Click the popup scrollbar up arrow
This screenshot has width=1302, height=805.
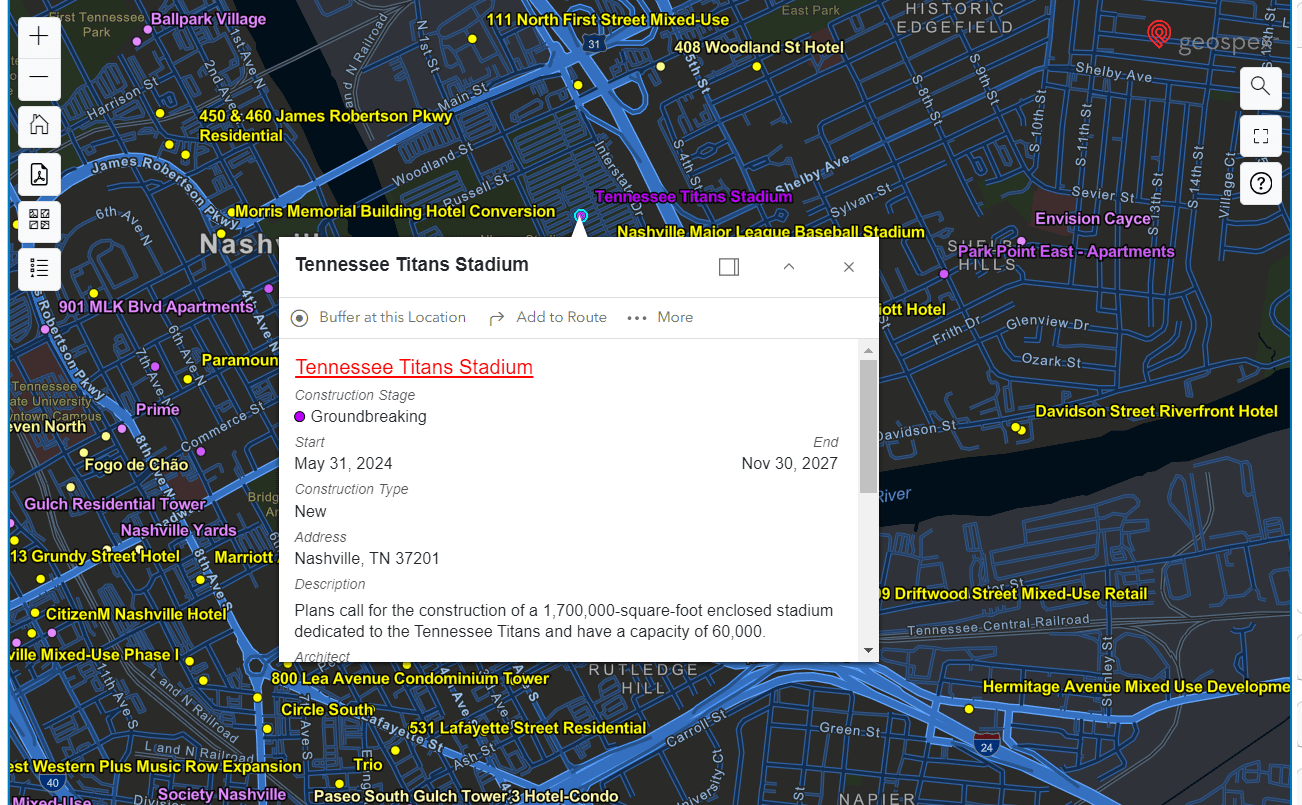868,349
